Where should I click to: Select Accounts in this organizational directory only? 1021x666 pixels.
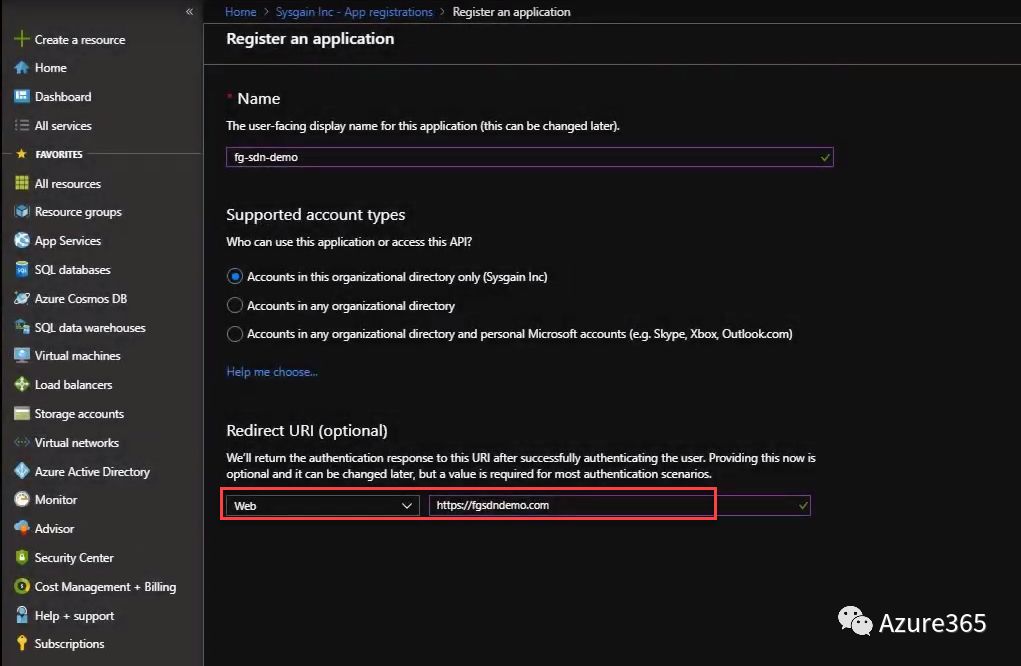(x=235, y=276)
